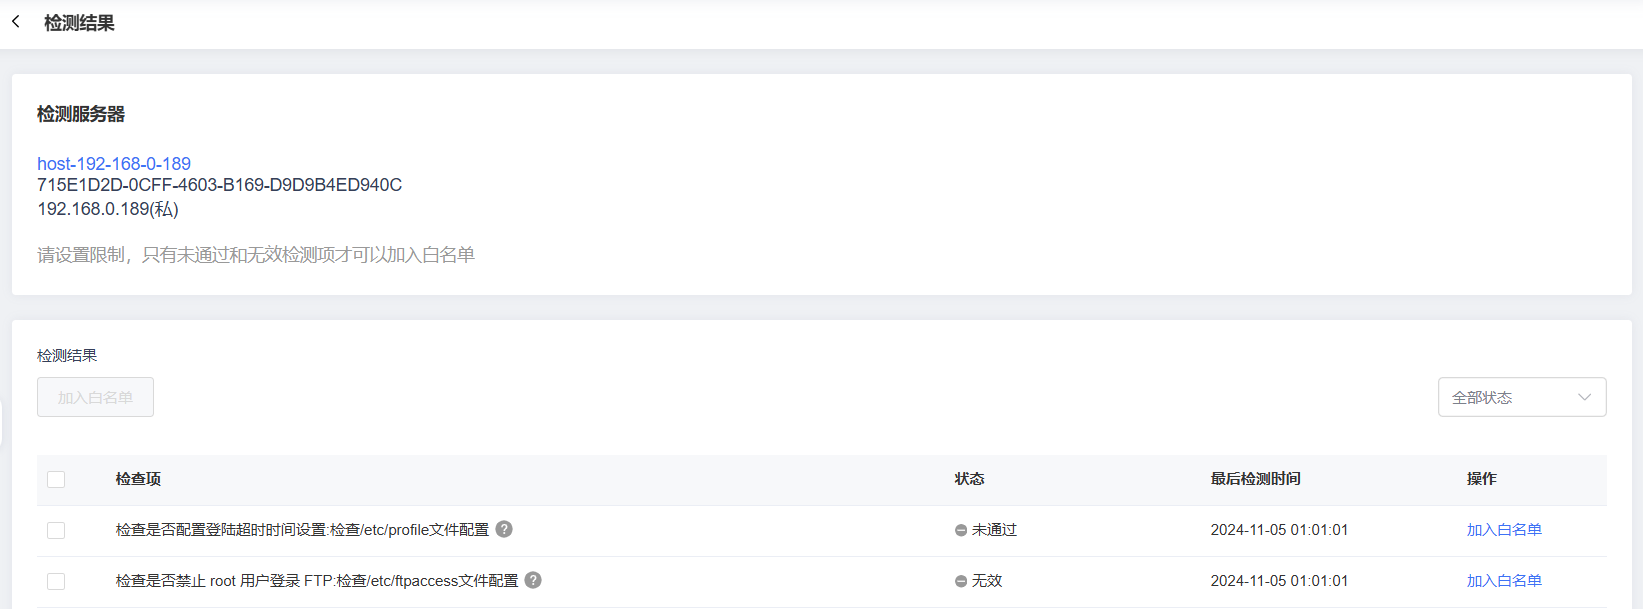Viewport: 1643px width, 609px height.
Task: Check the box for /etc/profile check row
Action: point(56,530)
